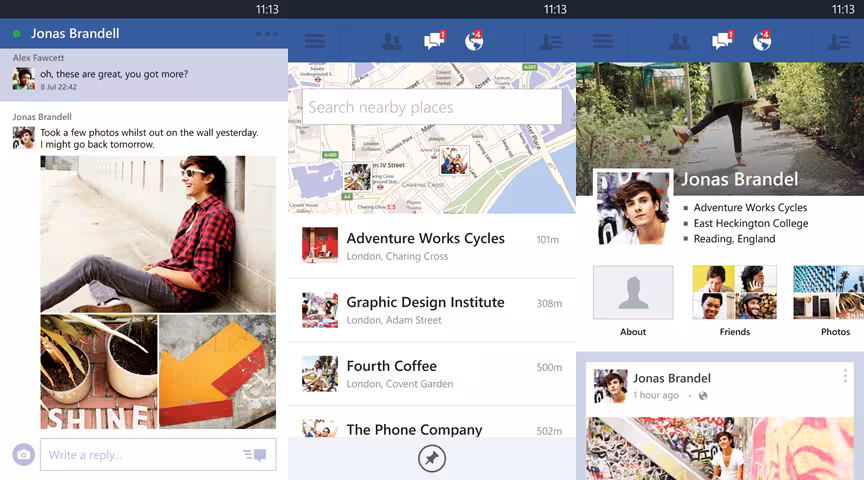Open the Fourth Coffee thumbnail
This screenshot has height=480, width=864.
click(x=320, y=374)
